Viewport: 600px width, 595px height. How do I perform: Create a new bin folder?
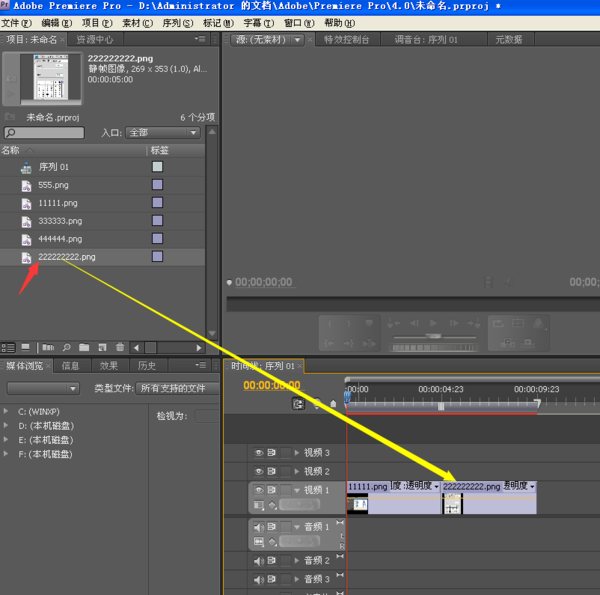click(x=84, y=347)
